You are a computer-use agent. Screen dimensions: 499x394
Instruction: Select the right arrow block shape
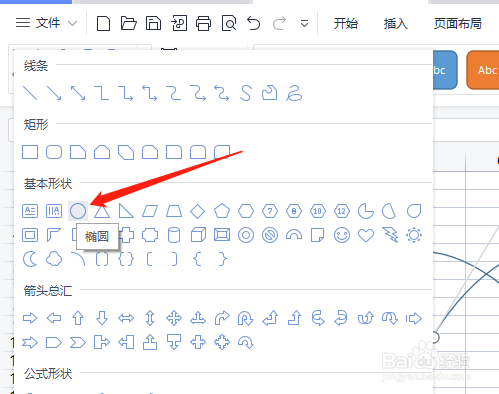(x=30, y=318)
